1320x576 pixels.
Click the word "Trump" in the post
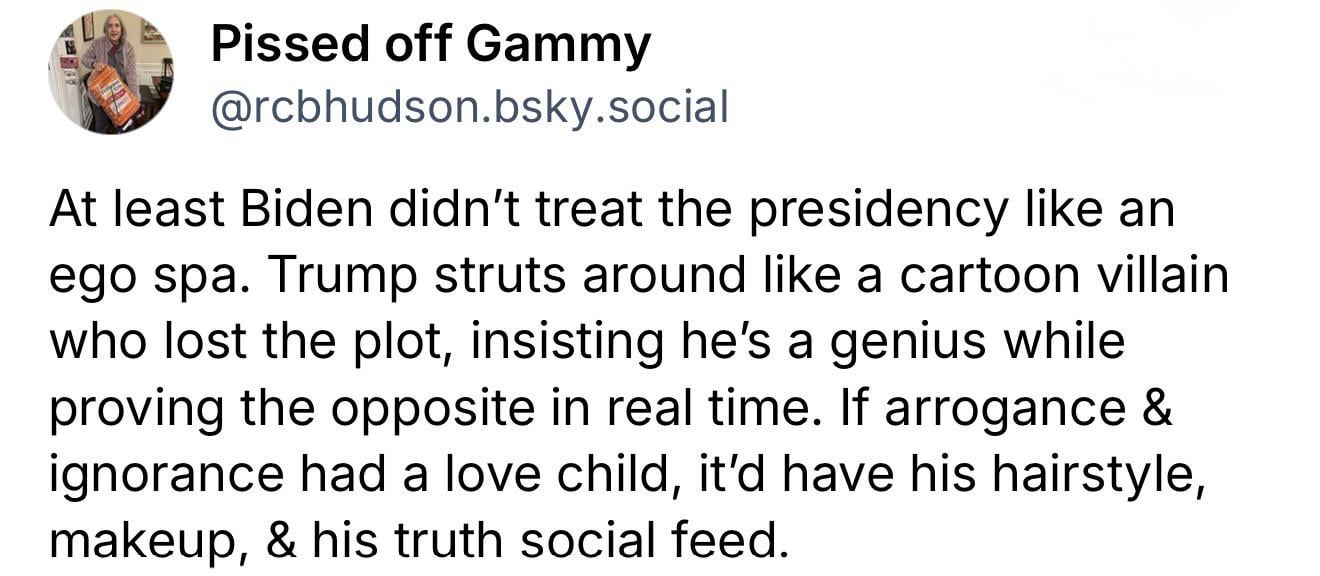pyautogui.click(x=333, y=277)
